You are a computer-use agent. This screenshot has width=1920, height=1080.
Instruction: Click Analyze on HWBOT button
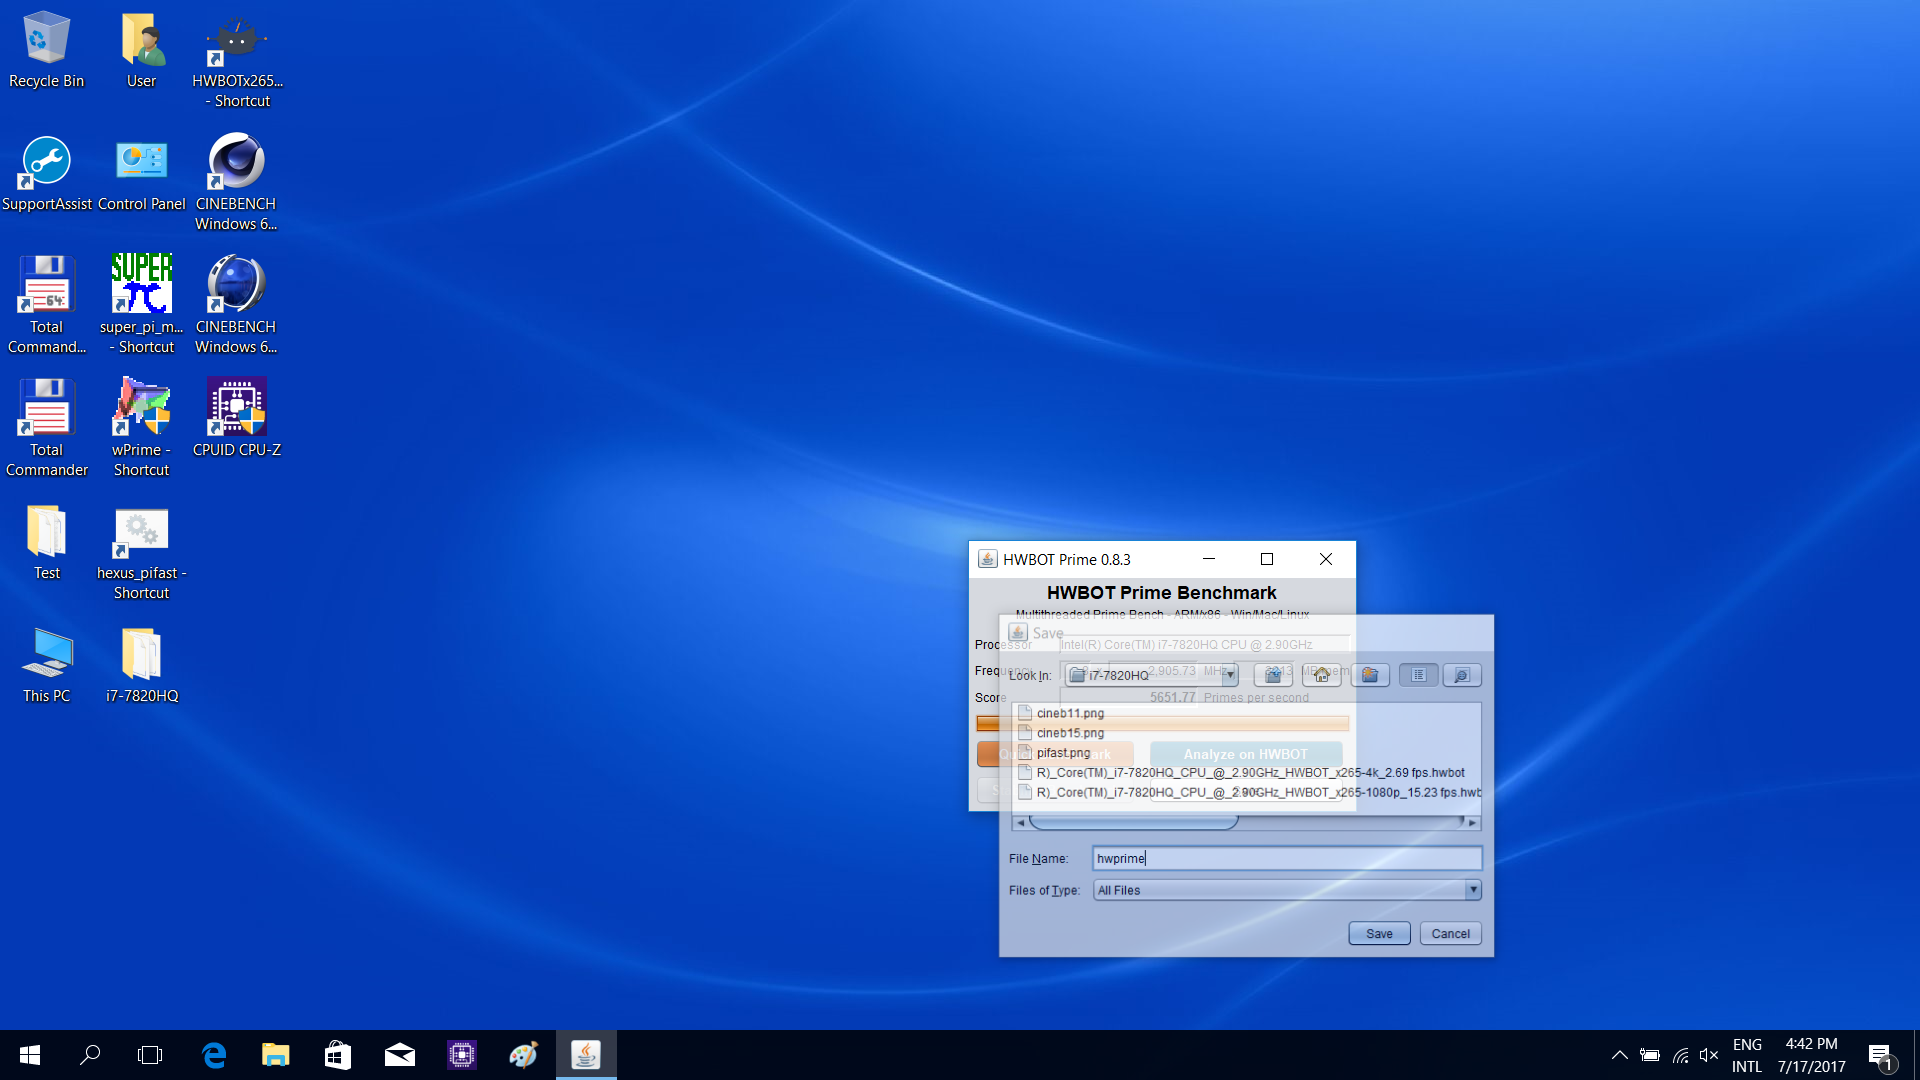tap(1246, 754)
